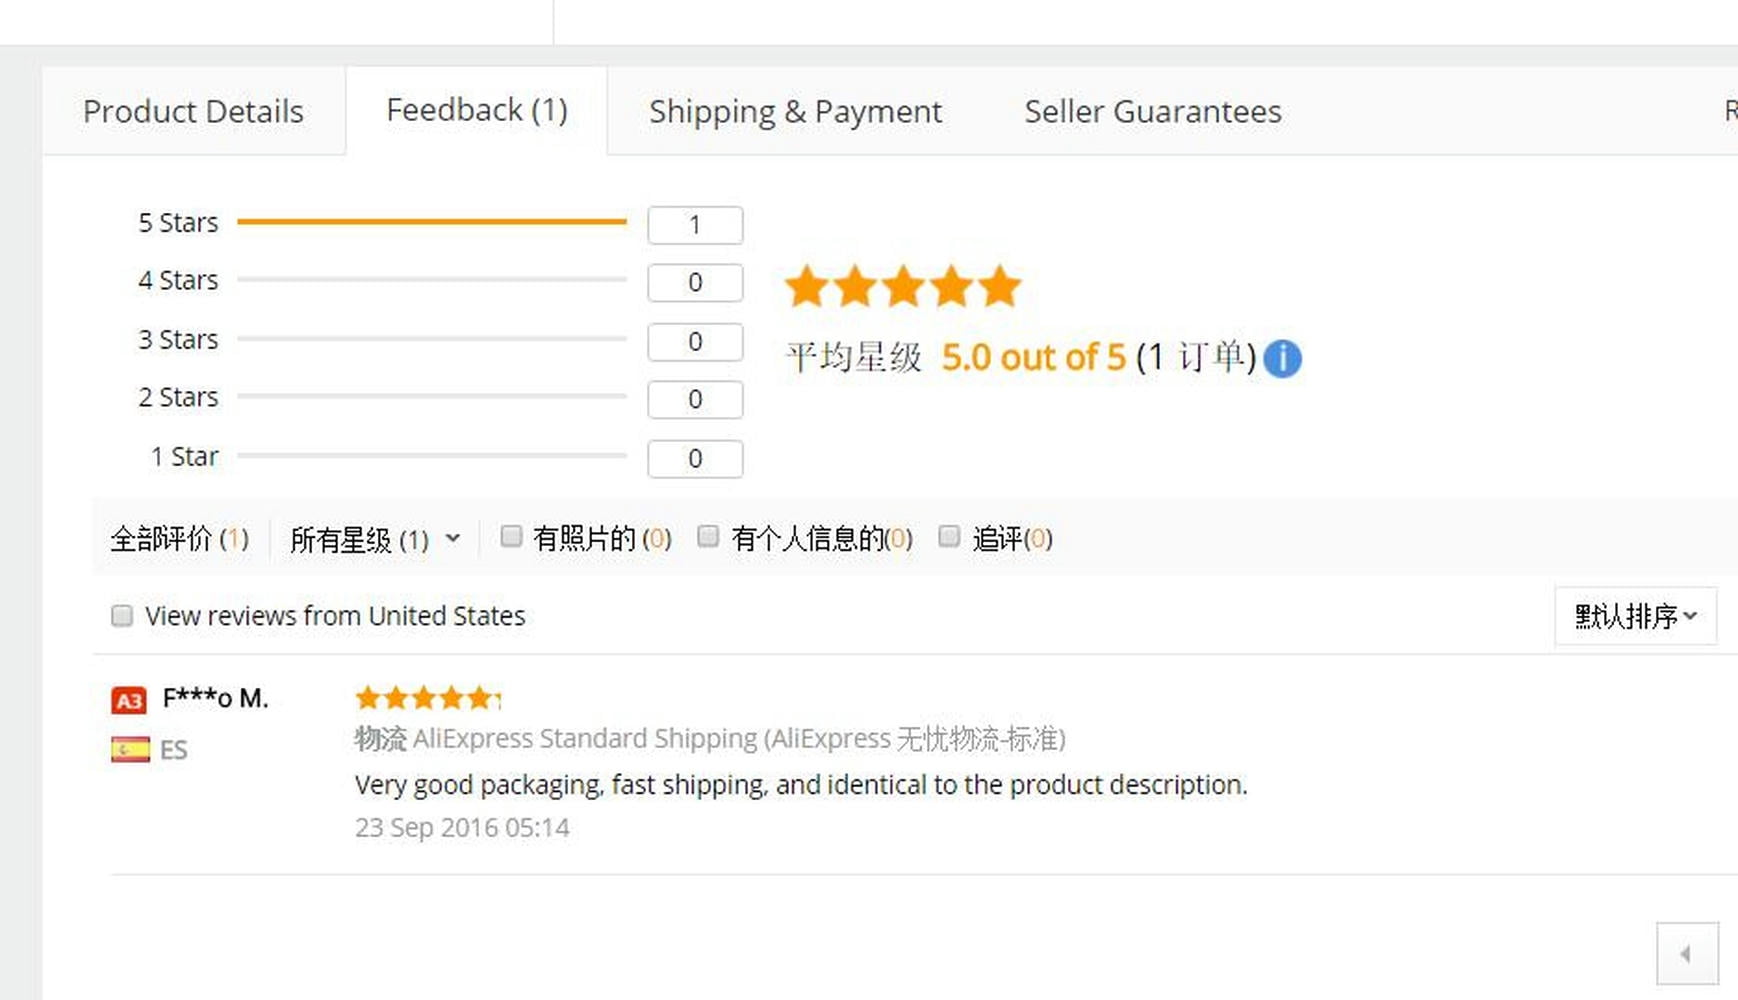The image size is (1738, 1000).
Task: Select the A3 buyer level badge
Action: (128, 699)
